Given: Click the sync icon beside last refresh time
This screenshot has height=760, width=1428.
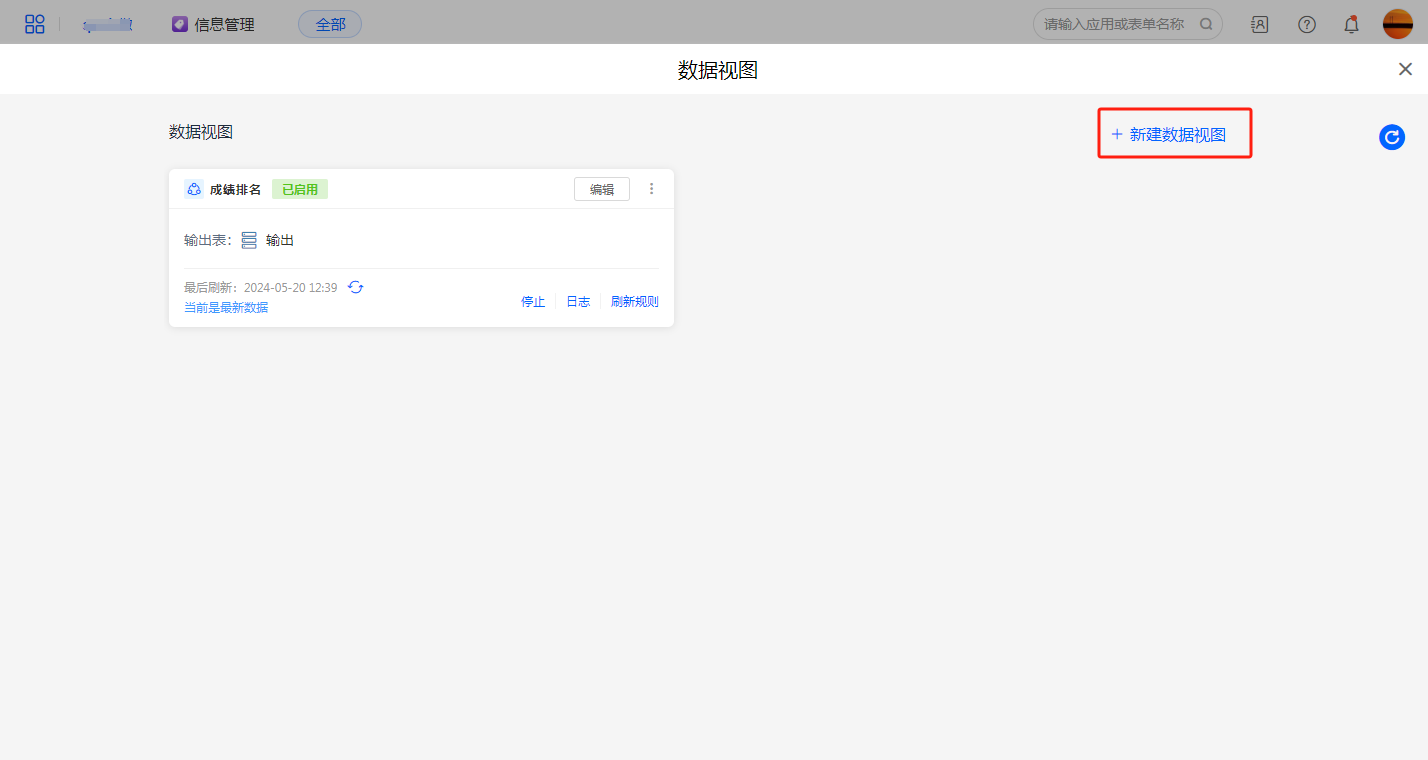Looking at the screenshot, I should [356, 287].
